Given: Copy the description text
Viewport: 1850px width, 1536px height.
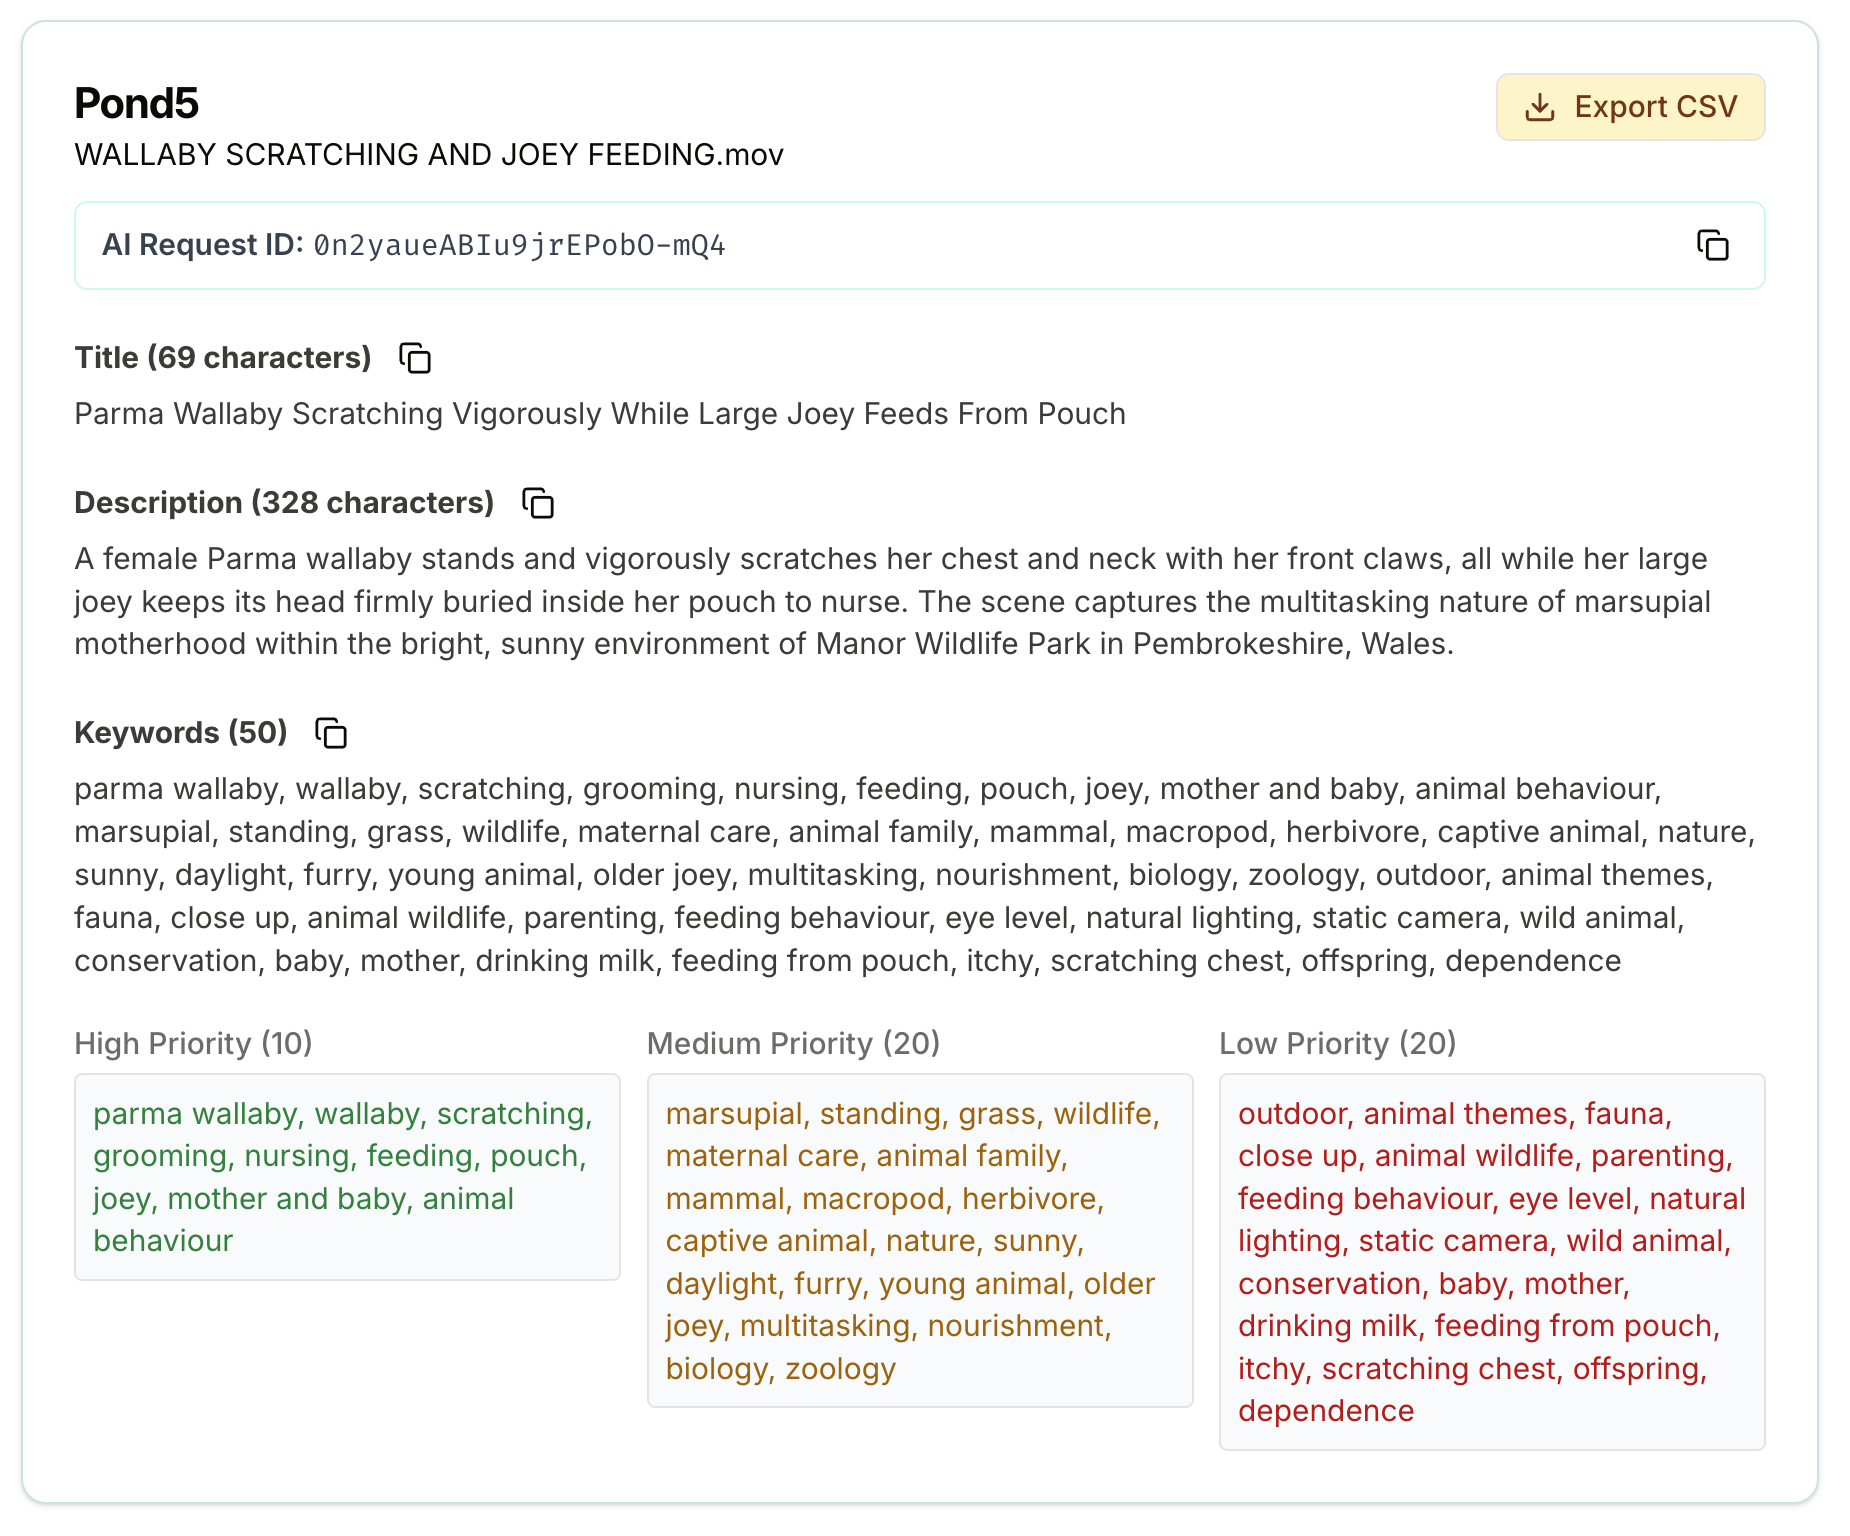Looking at the screenshot, I should point(538,503).
